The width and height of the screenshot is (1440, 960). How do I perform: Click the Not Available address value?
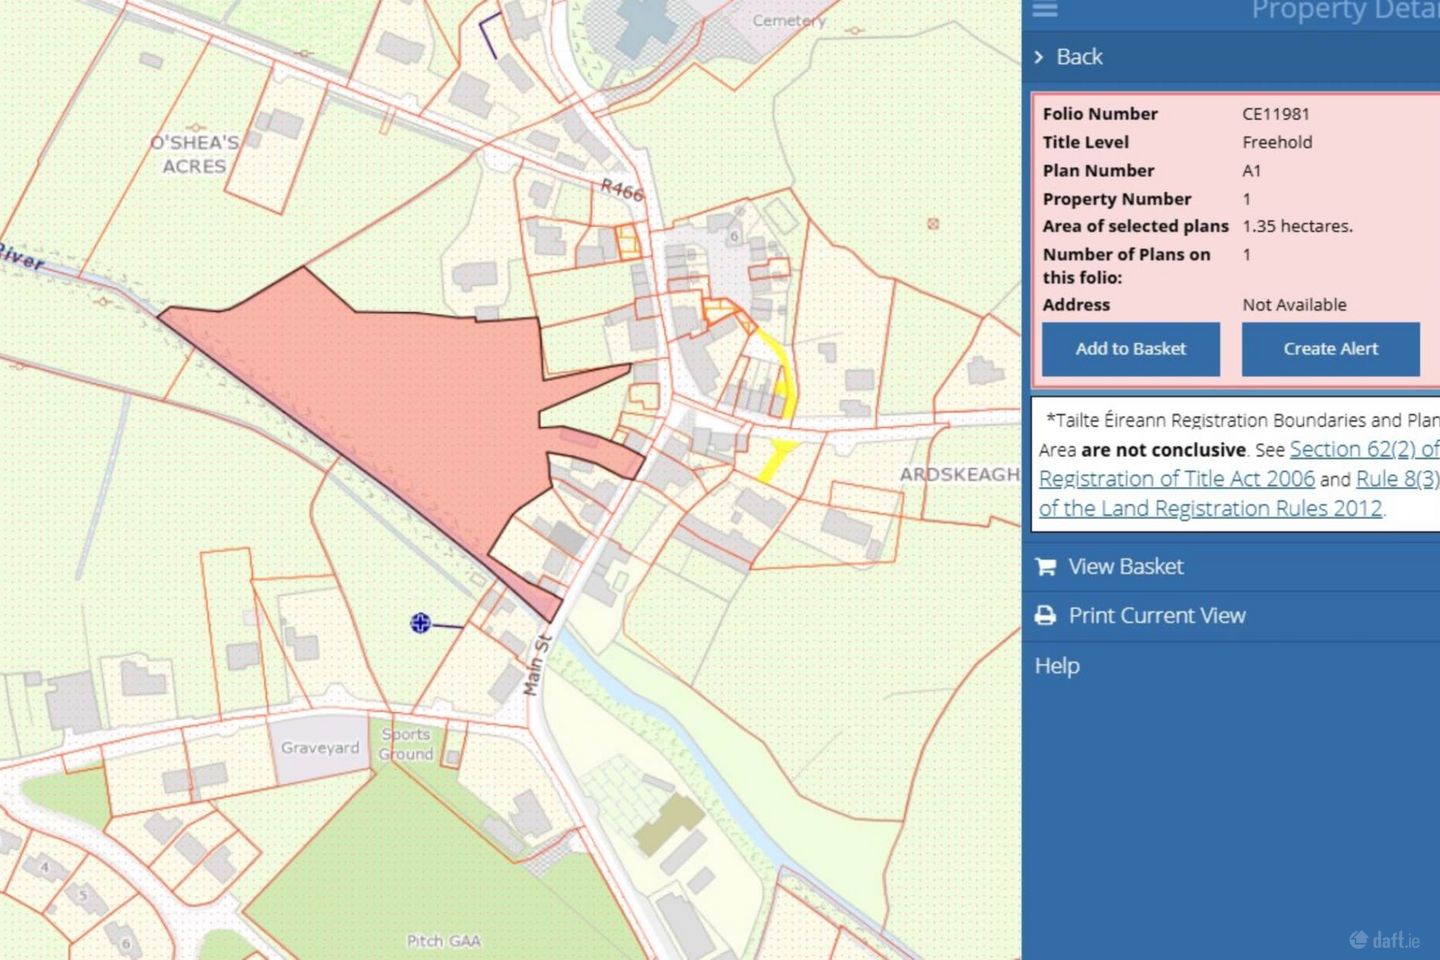tap(1294, 305)
